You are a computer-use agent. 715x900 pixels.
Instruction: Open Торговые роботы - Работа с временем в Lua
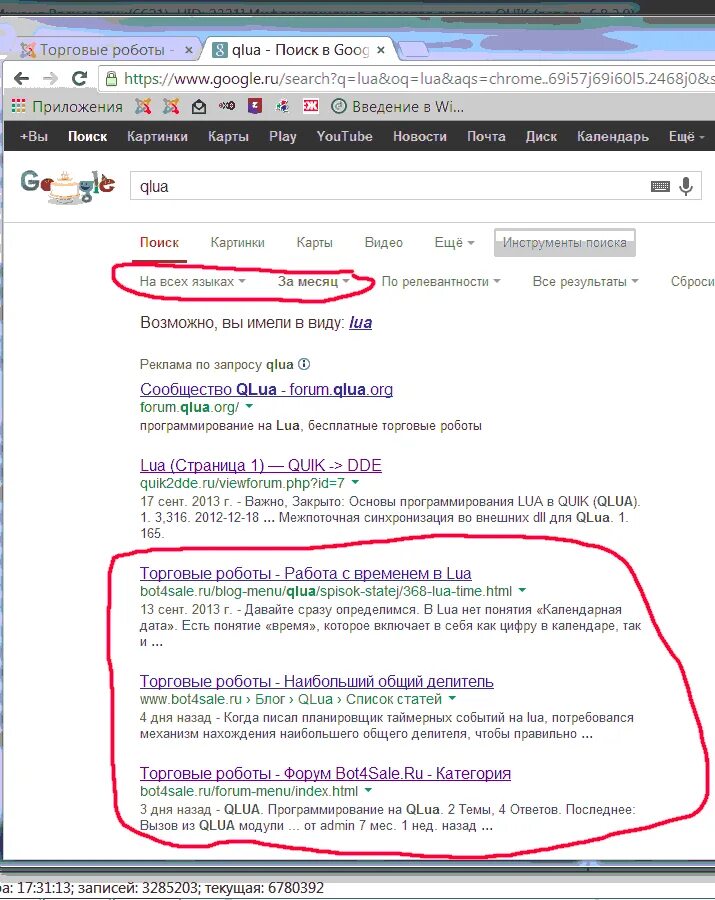305,573
